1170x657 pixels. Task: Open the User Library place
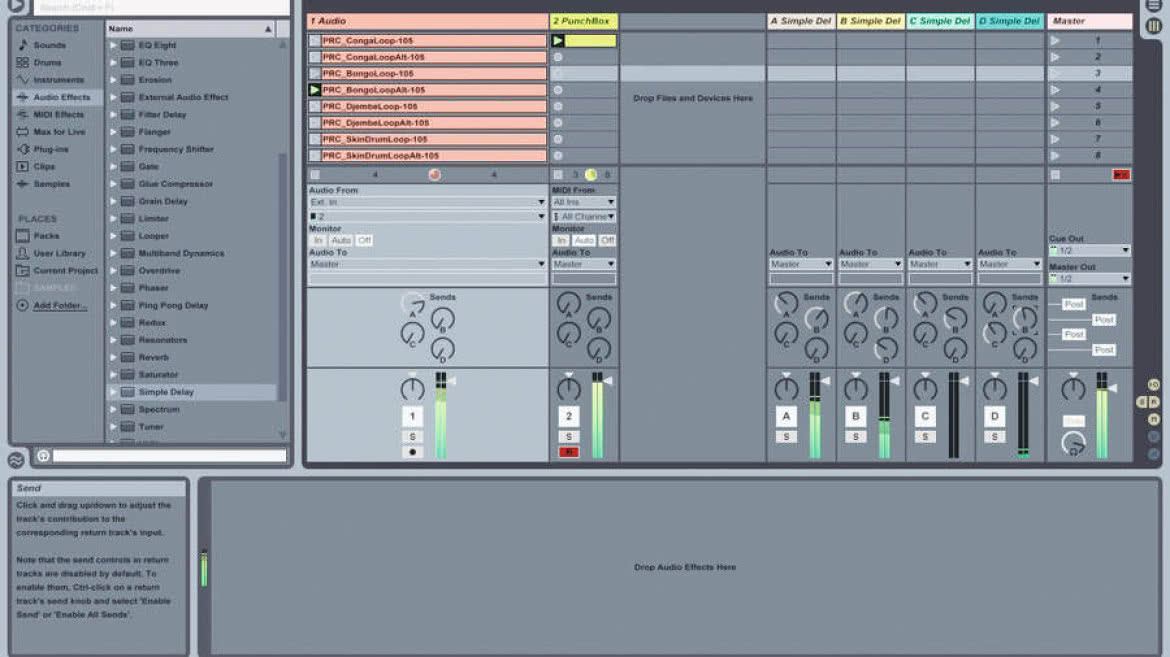(59, 253)
